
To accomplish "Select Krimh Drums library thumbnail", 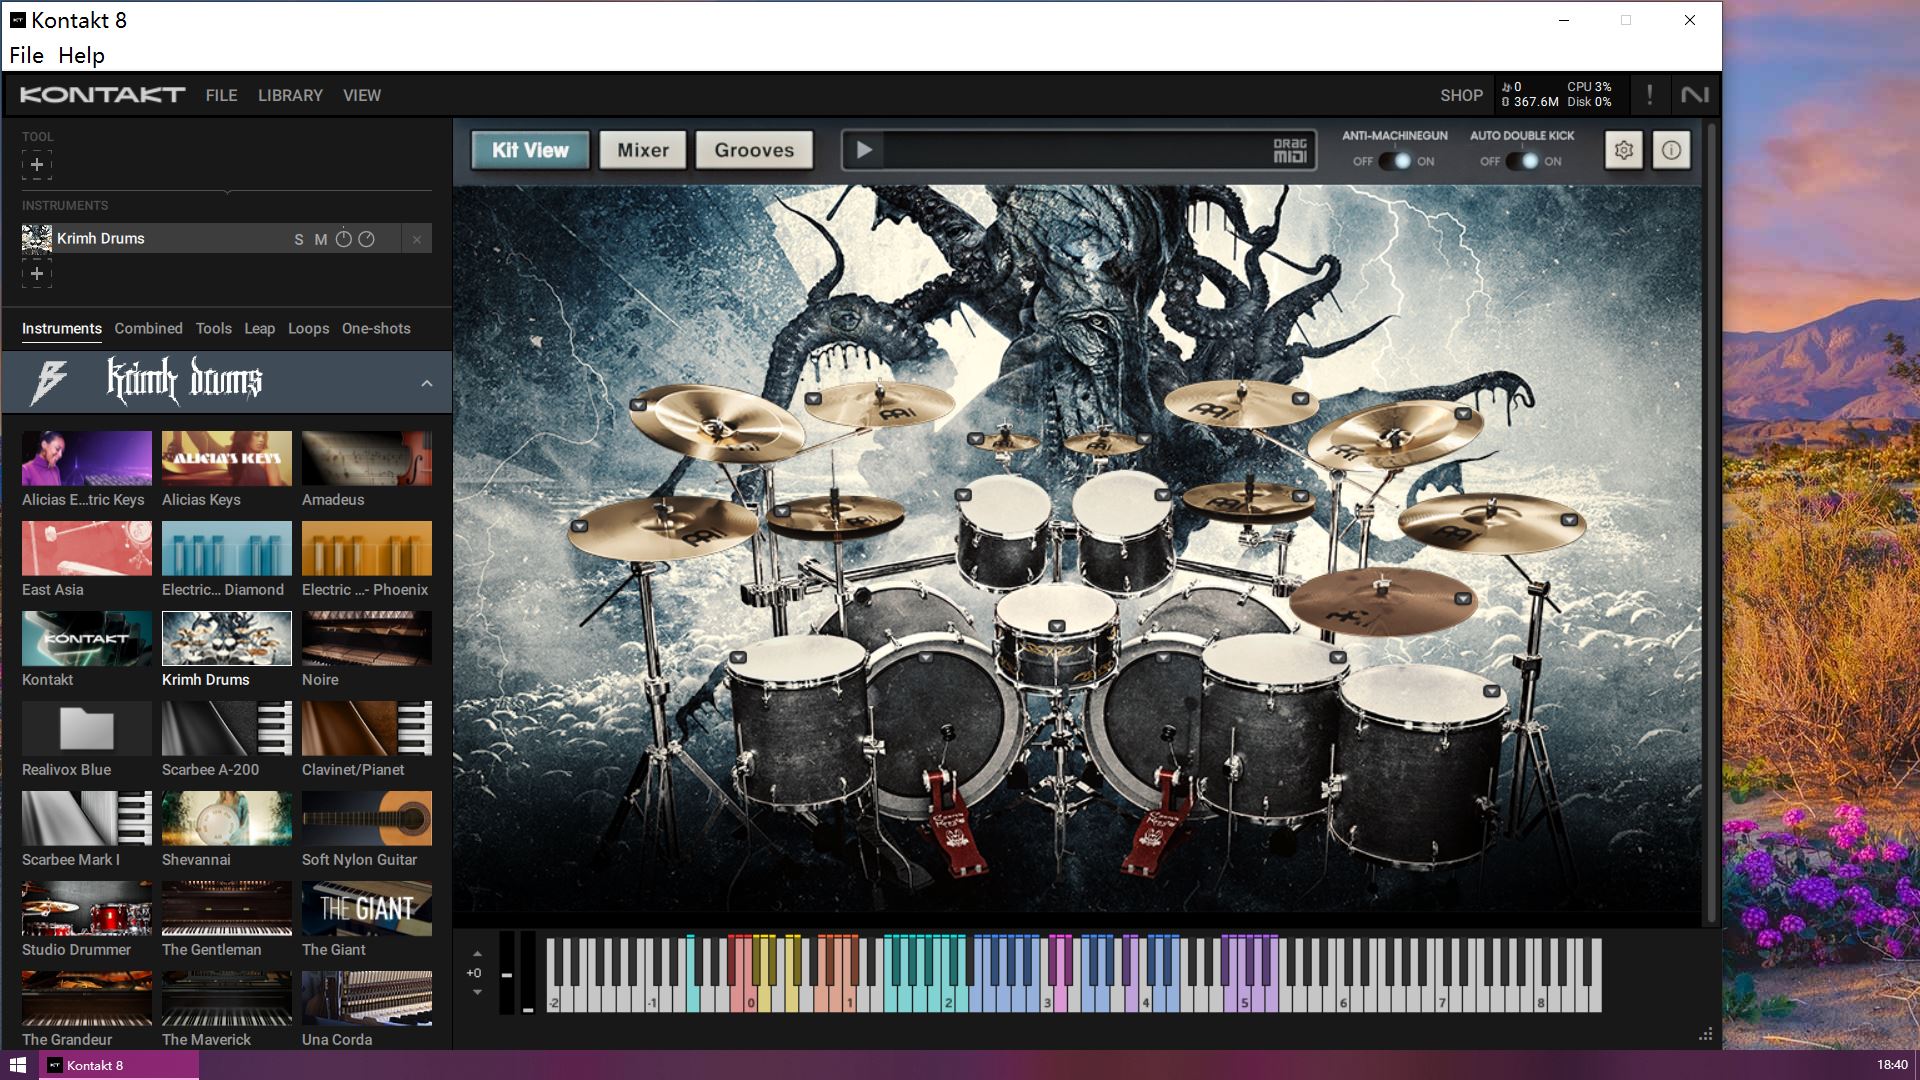I will click(227, 638).
